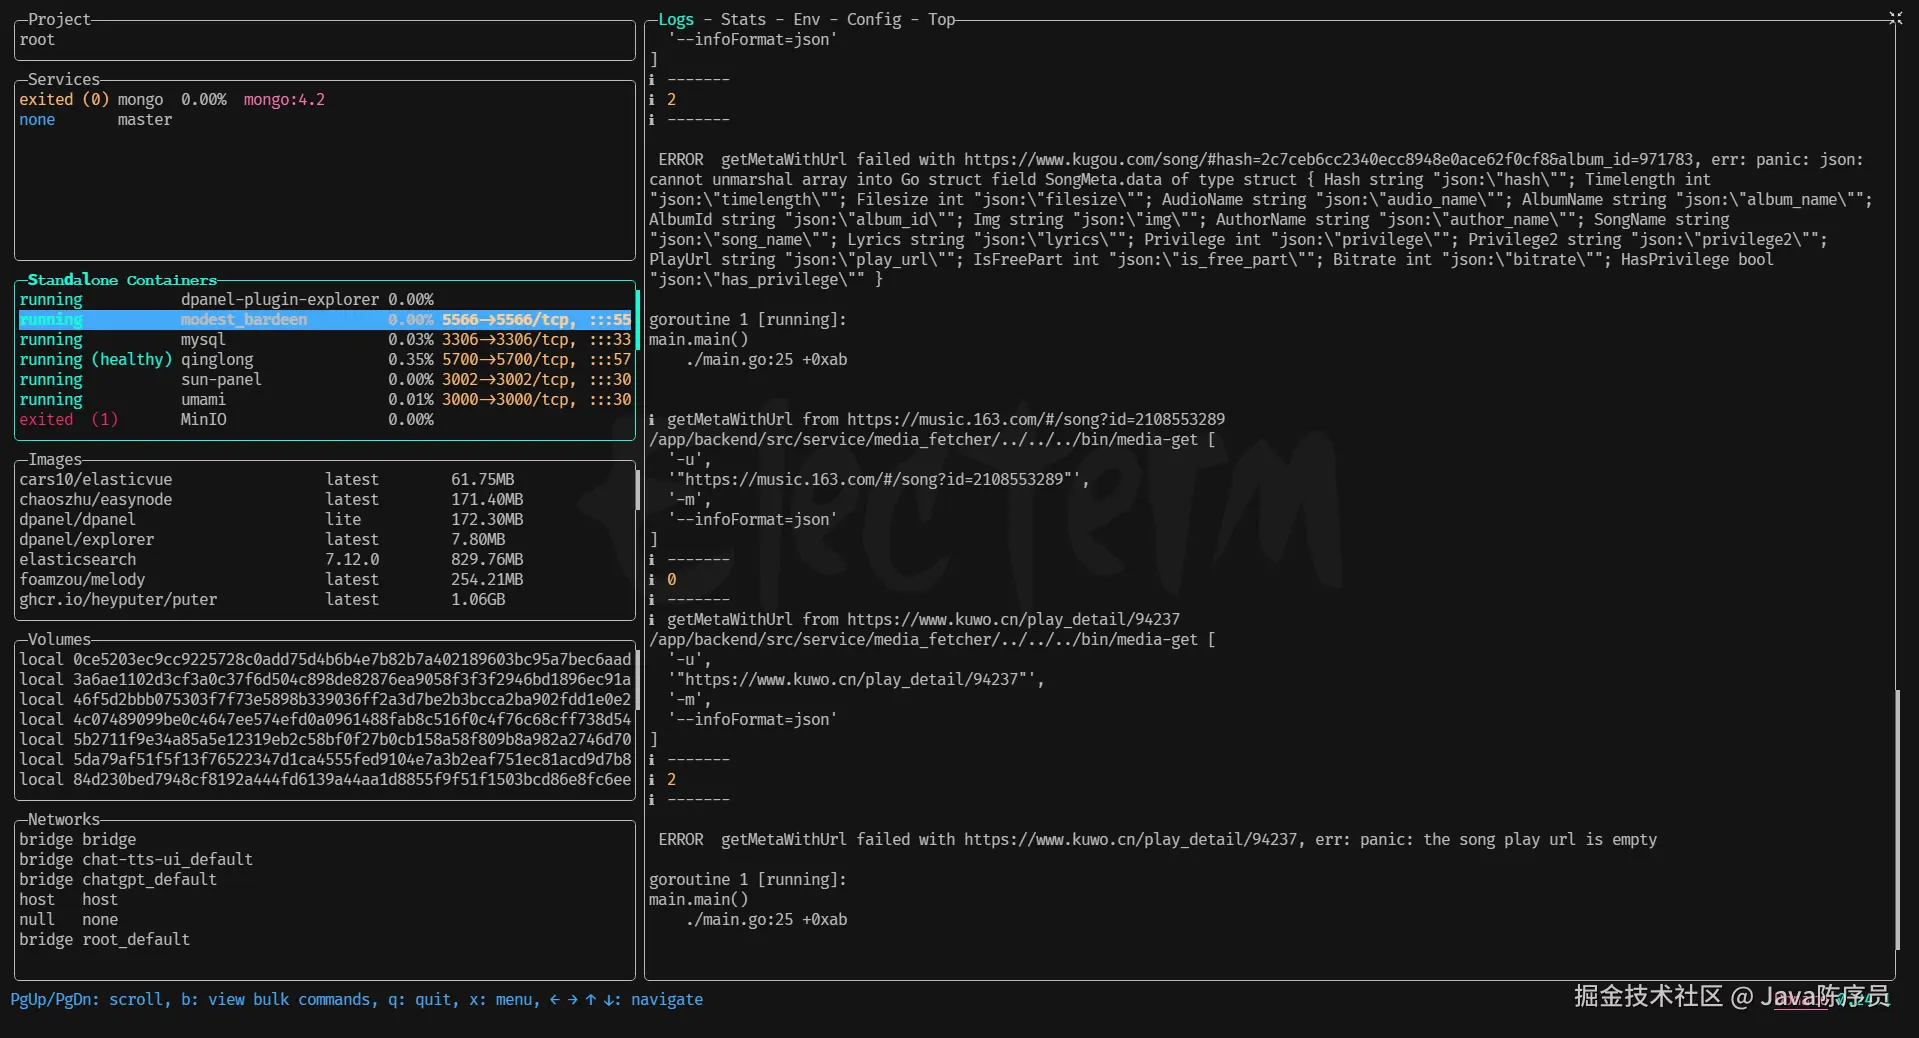Select the modest_bardeen container row
The image size is (1919, 1038).
click(x=325, y=320)
